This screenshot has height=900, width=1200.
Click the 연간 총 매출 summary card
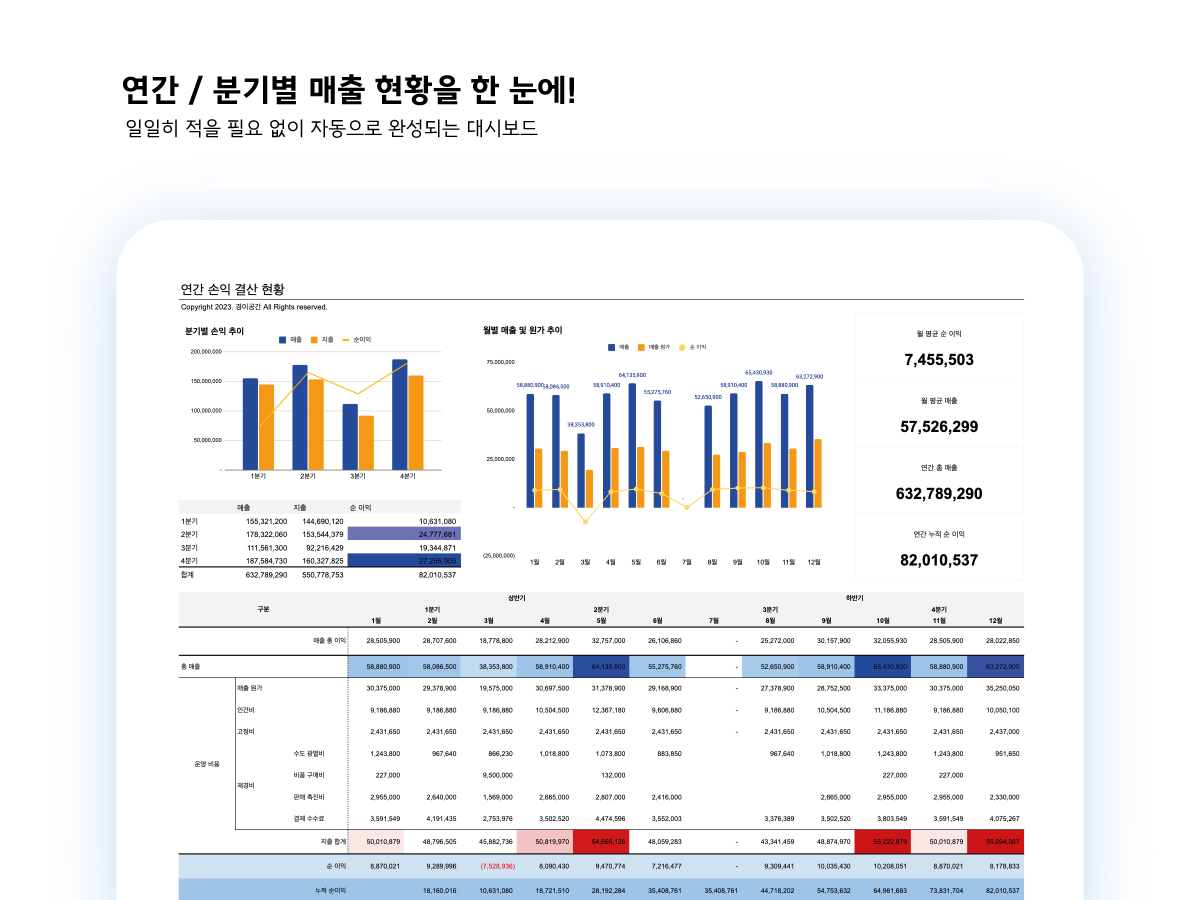coord(938,480)
